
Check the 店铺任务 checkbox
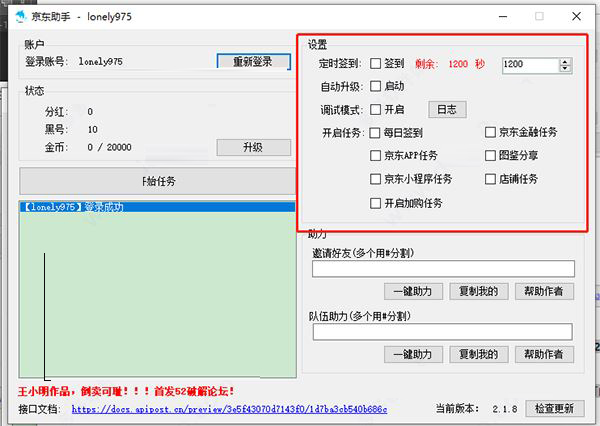[490, 179]
